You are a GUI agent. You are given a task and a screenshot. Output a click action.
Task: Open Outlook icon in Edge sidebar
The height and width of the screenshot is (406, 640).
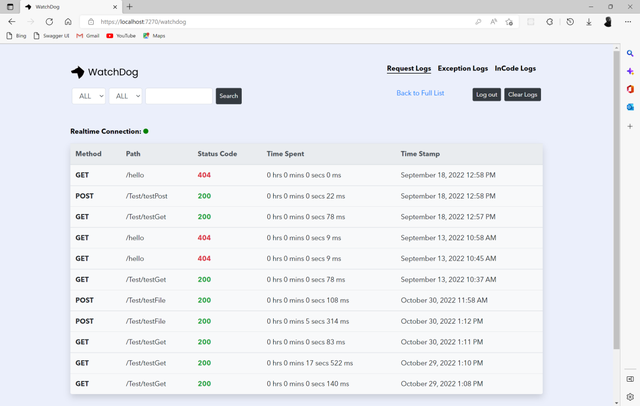click(x=630, y=107)
